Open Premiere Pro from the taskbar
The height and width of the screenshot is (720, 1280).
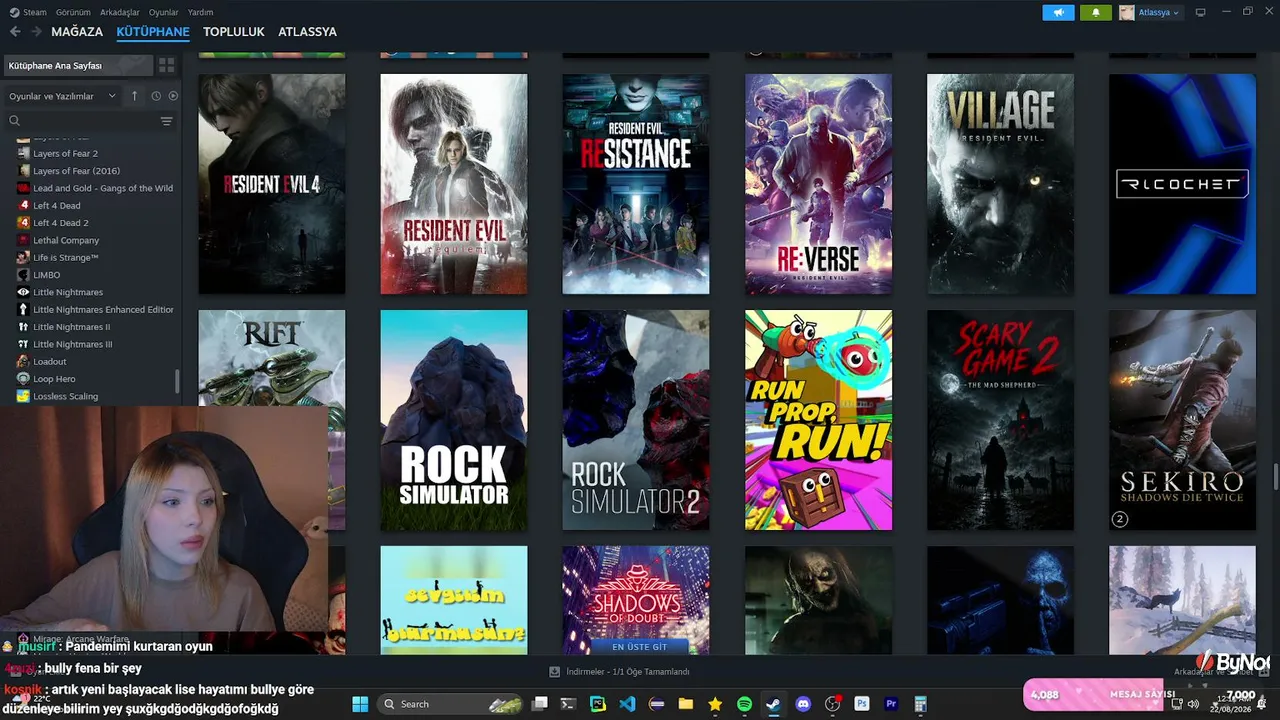(891, 704)
